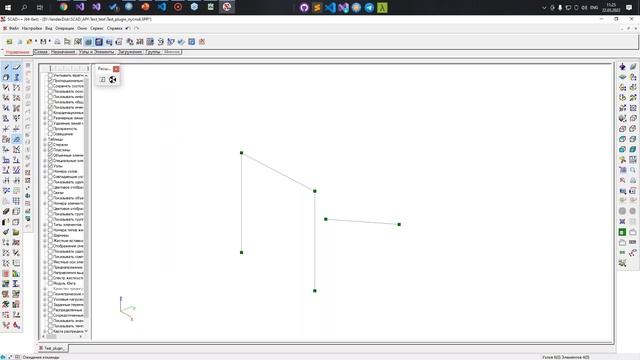Click the highlighted dark-blue grid icon in main toolbar
640x360 pixels.
pyautogui.click(x=99, y=42)
